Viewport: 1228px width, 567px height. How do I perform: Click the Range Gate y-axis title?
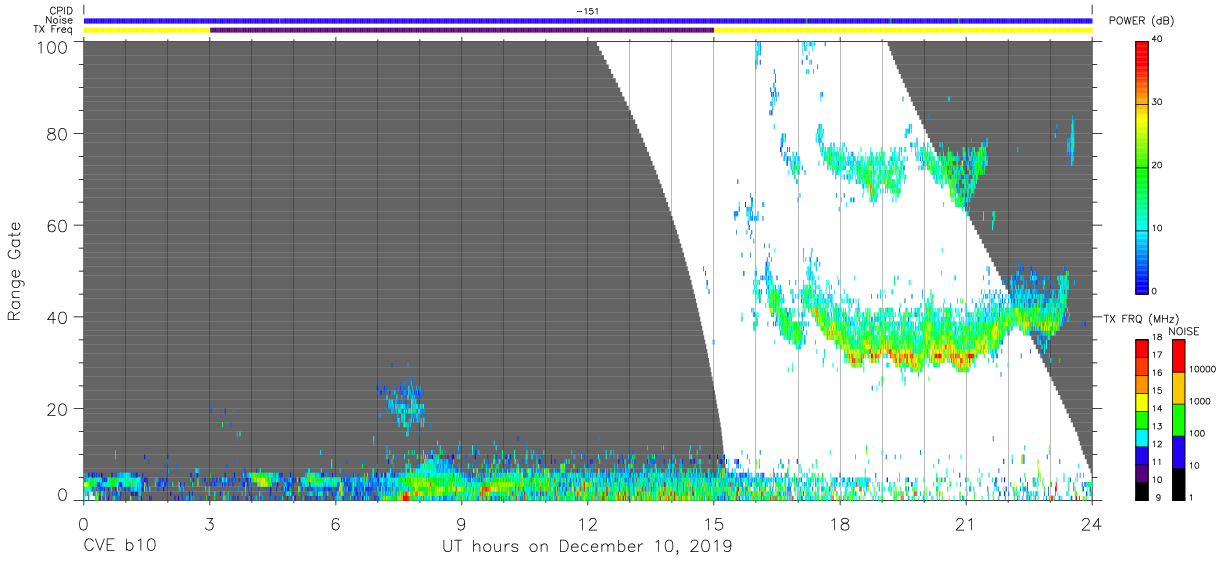15,271
